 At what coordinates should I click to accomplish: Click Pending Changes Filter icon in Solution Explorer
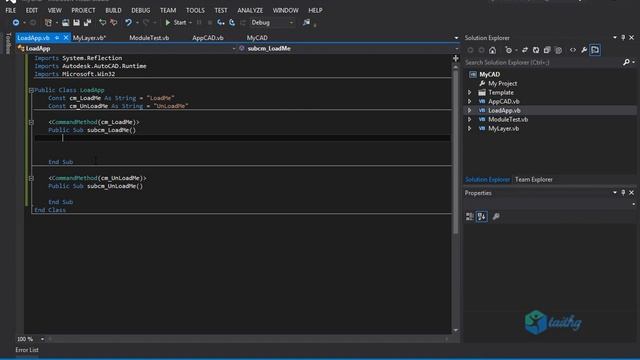pyautogui.click(x=508, y=50)
